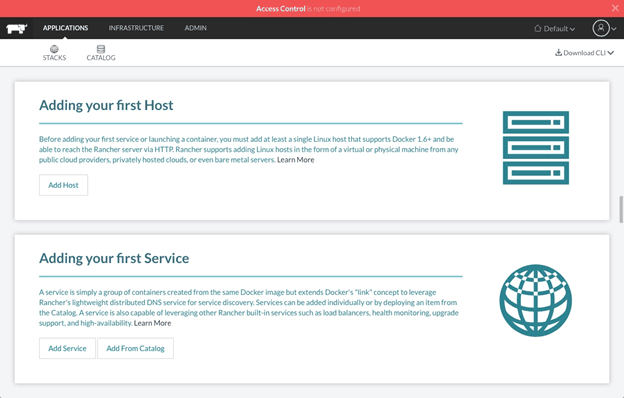
Task: Click the user avatar icon
Action: pos(601,28)
